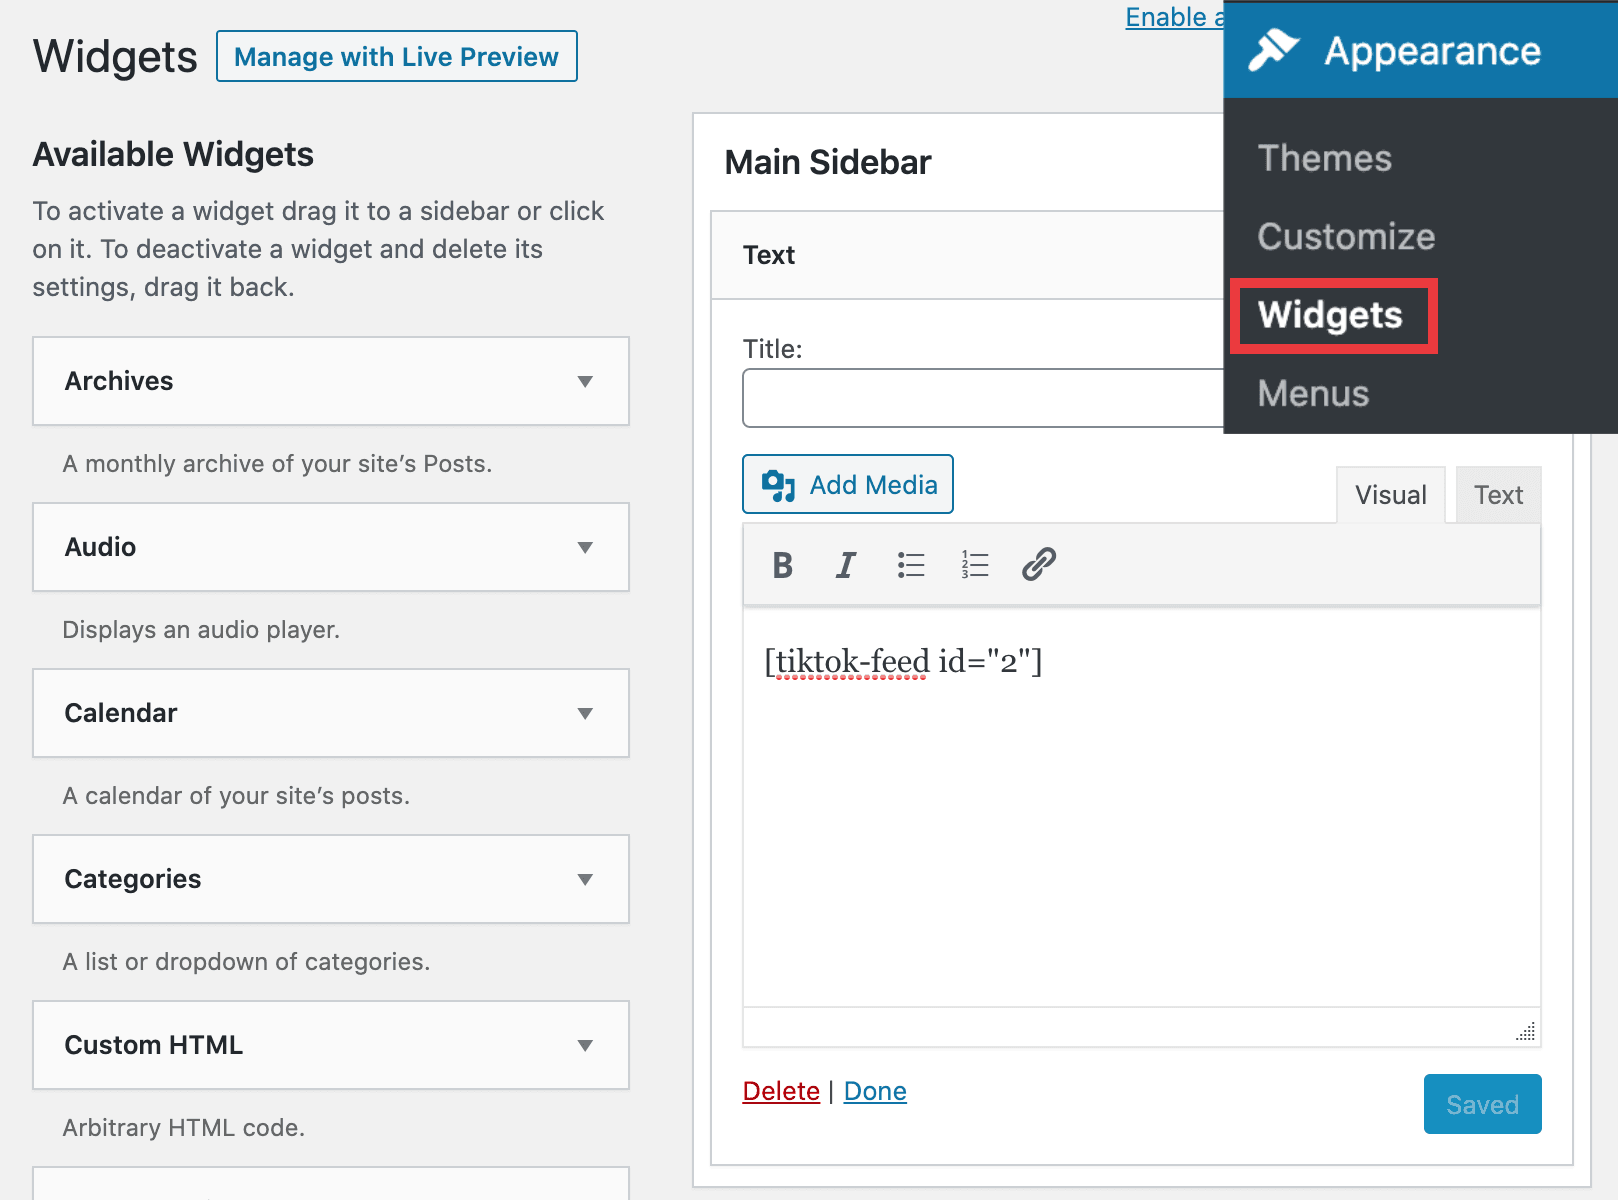Open Themes in the Appearance menu
The image size is (1618, 1200).
[x=1324, y=158]
